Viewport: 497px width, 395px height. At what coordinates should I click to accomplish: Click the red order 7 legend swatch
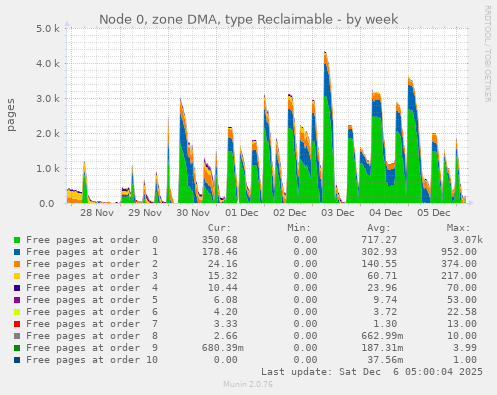(x=17, y=324)
